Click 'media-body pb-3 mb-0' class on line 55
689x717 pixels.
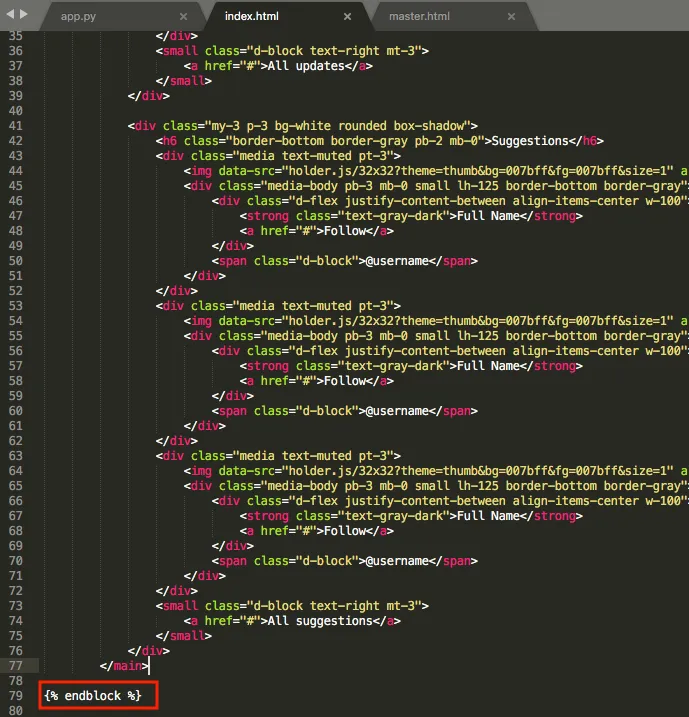[337, 336]
